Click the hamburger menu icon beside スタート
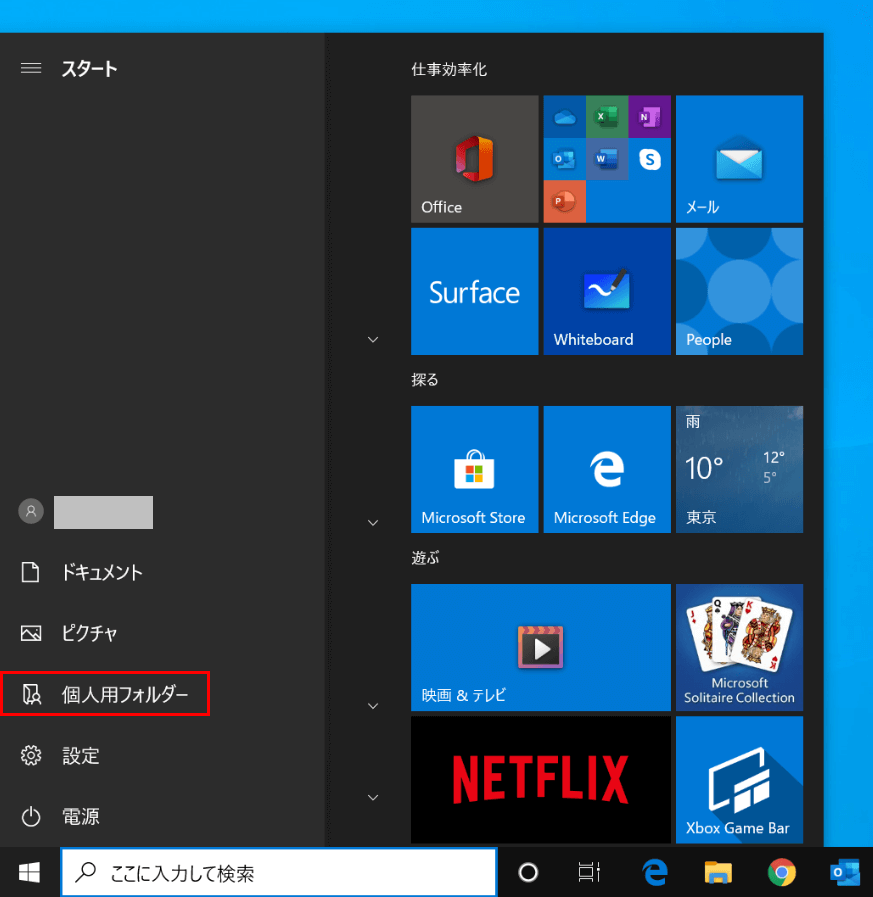Screen dimensions: 873x897 pyautogui.click(x=31, y=69)
